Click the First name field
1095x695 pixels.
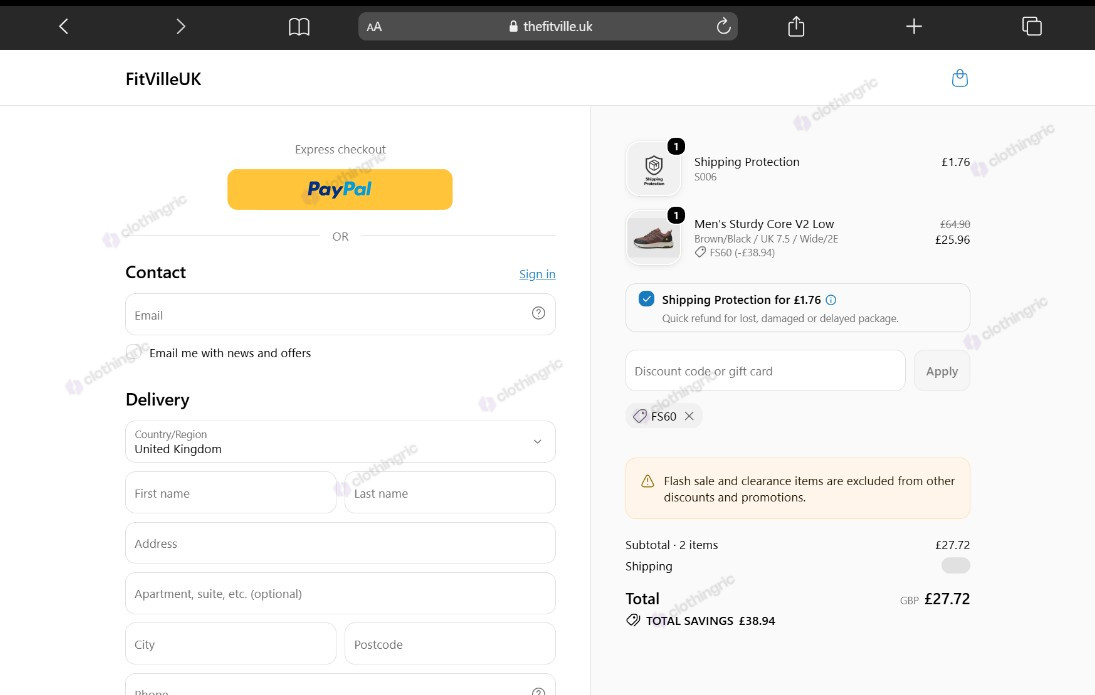[x=230, y=493]
